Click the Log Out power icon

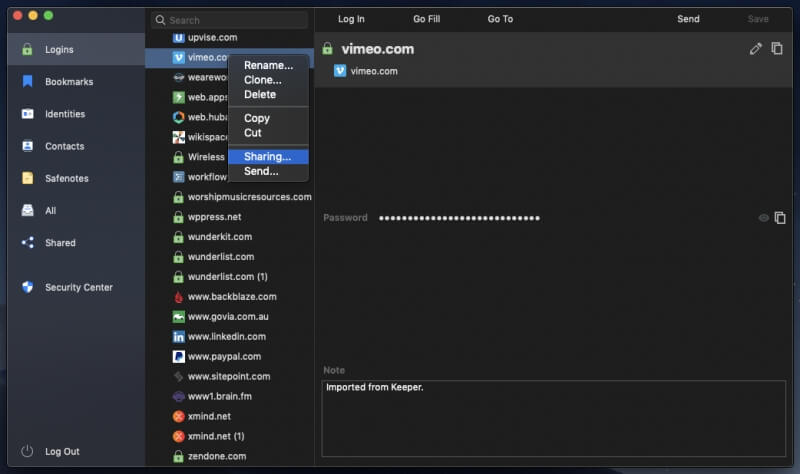click(27, 451)
